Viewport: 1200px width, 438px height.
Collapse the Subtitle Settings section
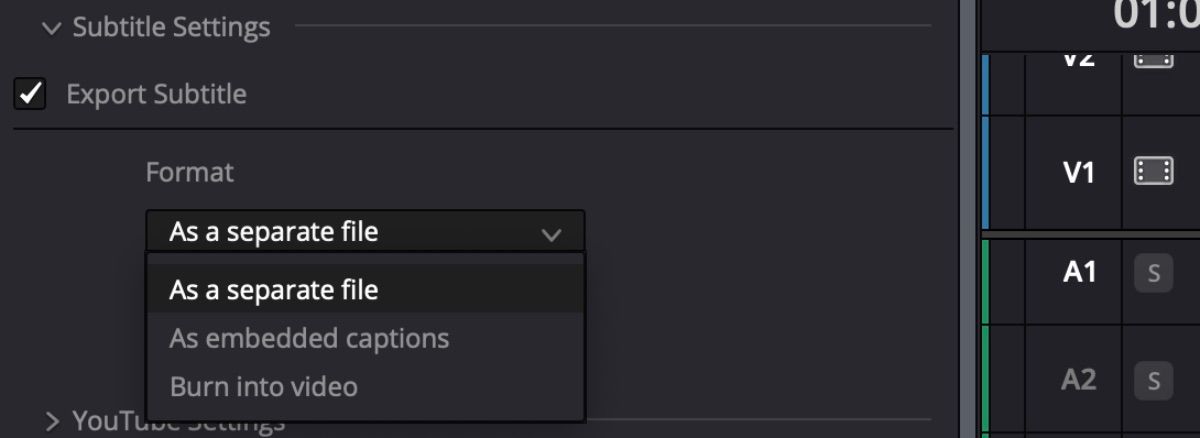(52, 28)
